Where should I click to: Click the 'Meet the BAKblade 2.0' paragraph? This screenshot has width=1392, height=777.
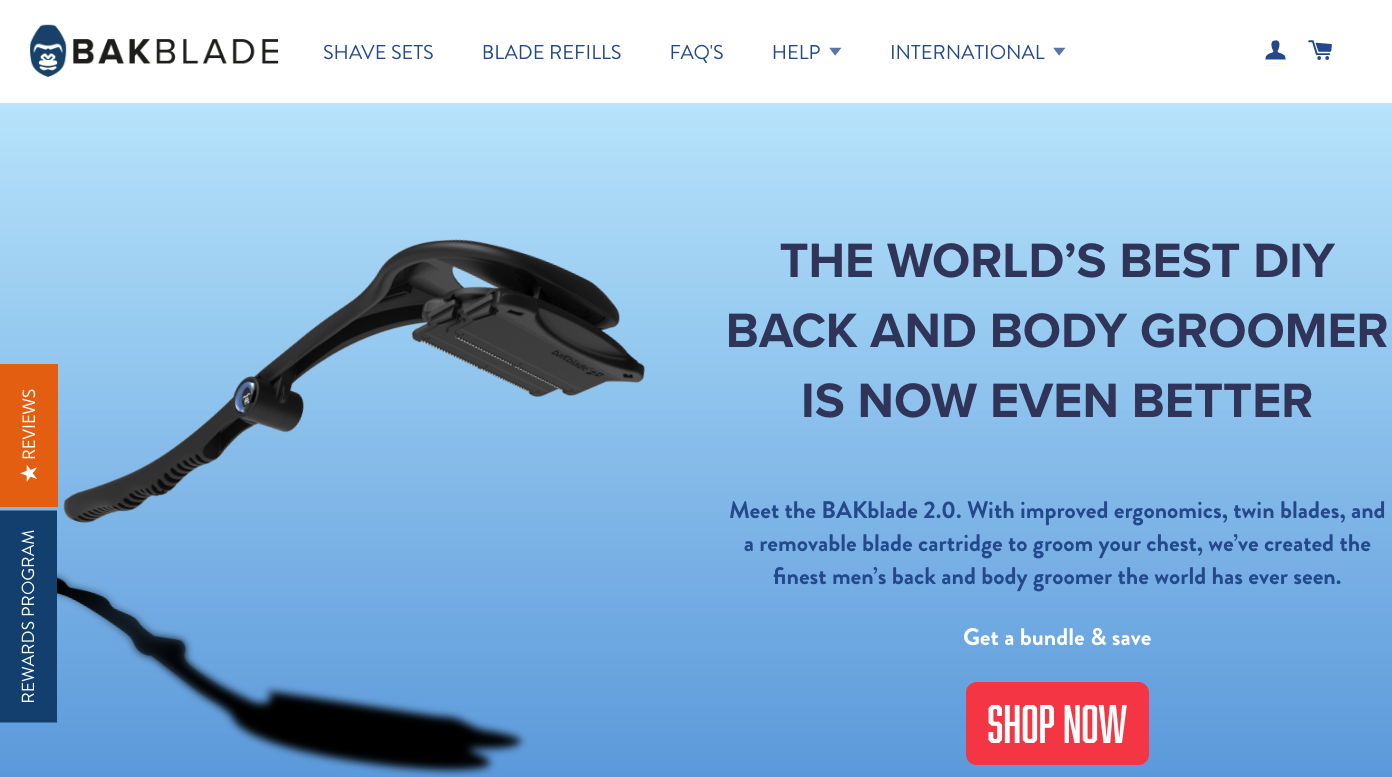coord(1057,544)
